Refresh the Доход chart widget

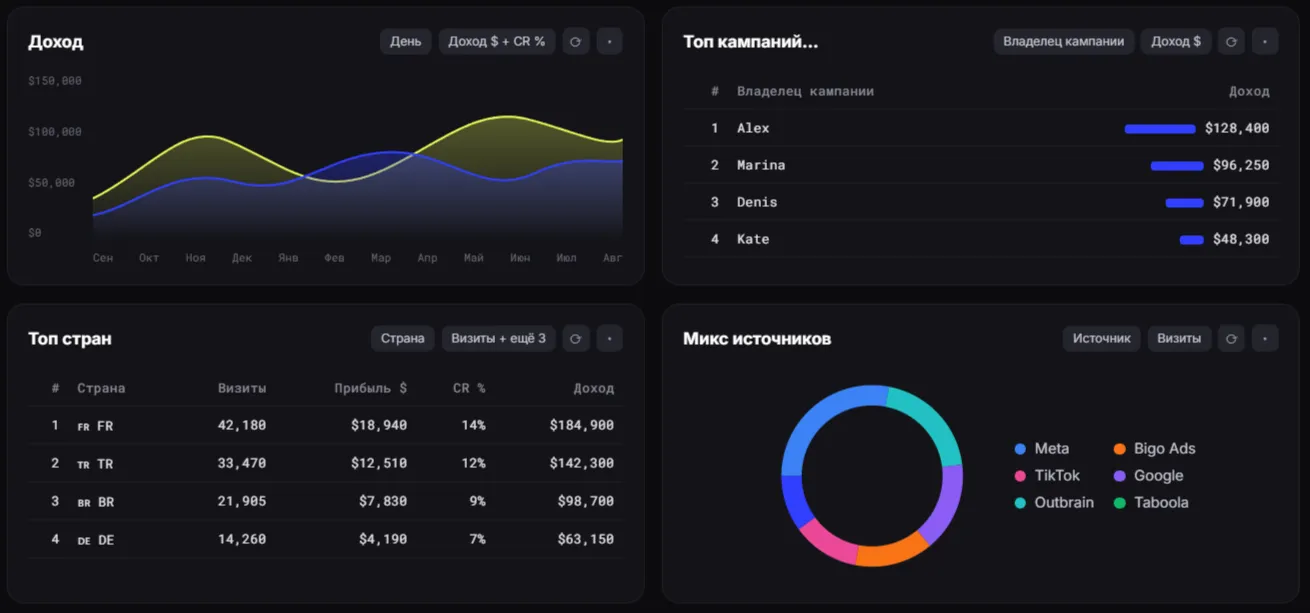point(575,41)
